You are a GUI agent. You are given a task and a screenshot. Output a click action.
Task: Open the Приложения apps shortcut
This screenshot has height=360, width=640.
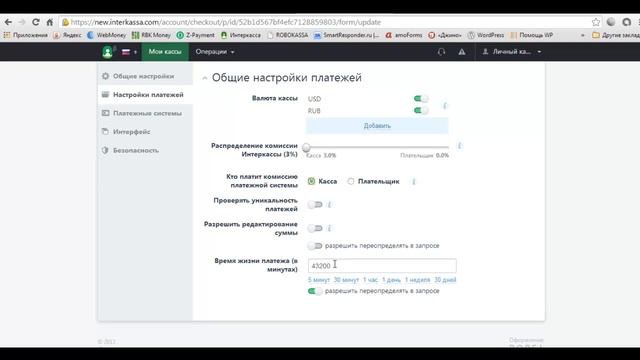tap(25, 36)
